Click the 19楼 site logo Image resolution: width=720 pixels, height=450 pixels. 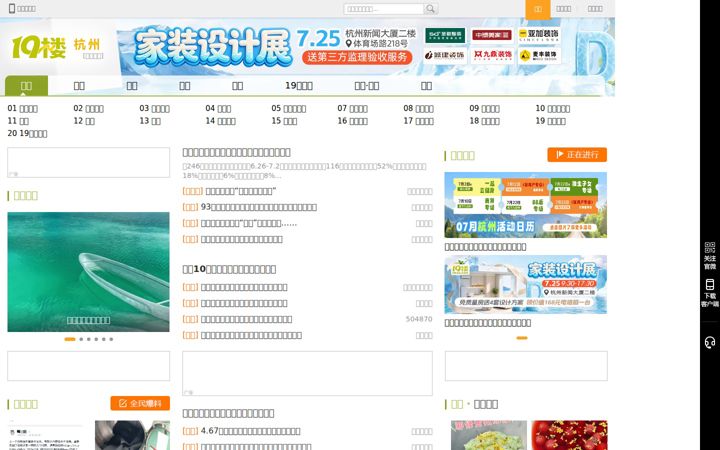pyautogui.click(x=39, y=47)
